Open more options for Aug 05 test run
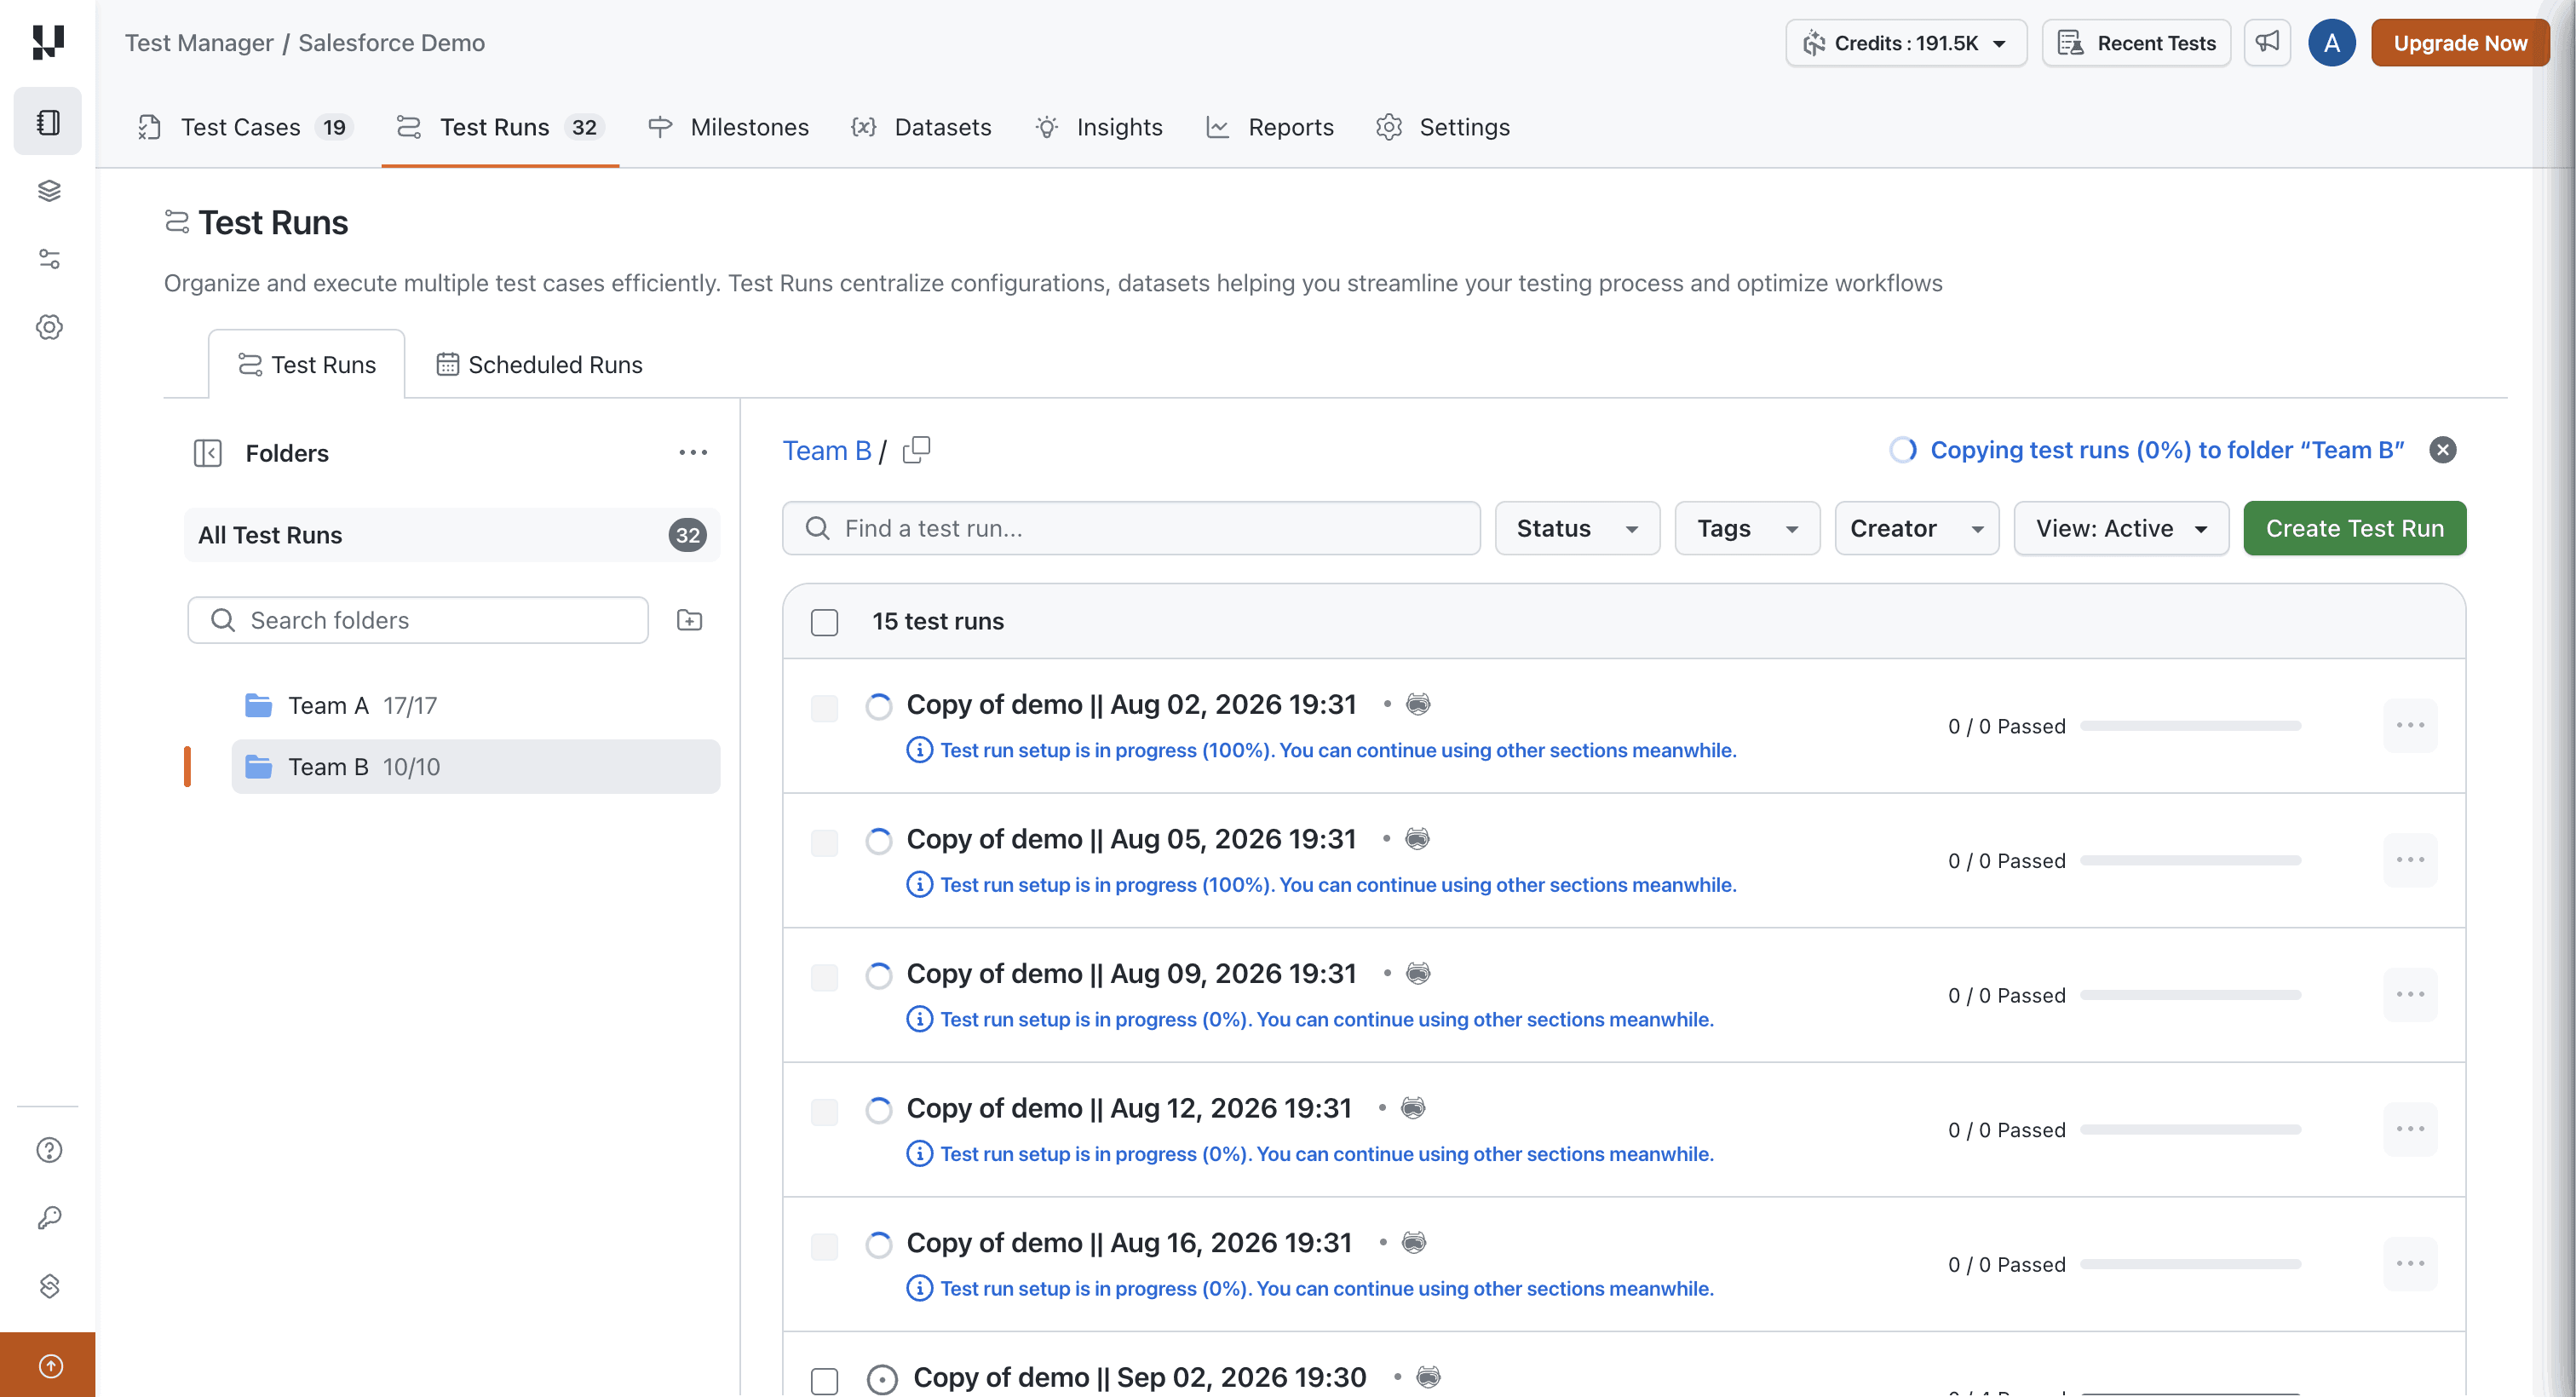The image size is (2576, 1397). (x=2410, y=860)
